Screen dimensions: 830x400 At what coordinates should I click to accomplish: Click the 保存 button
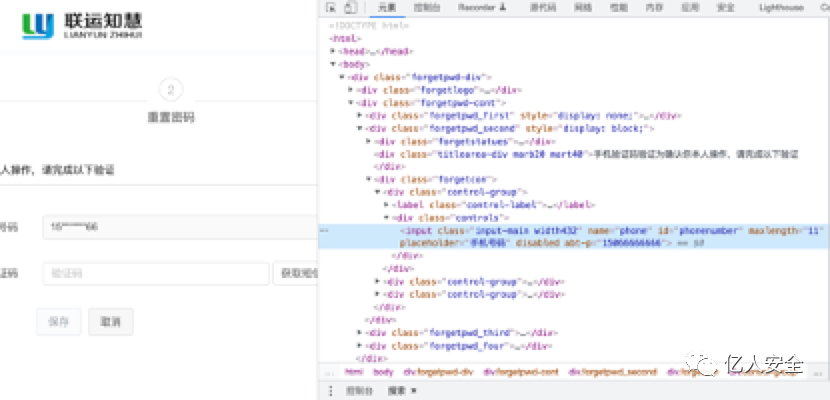(x=59, y=322)
